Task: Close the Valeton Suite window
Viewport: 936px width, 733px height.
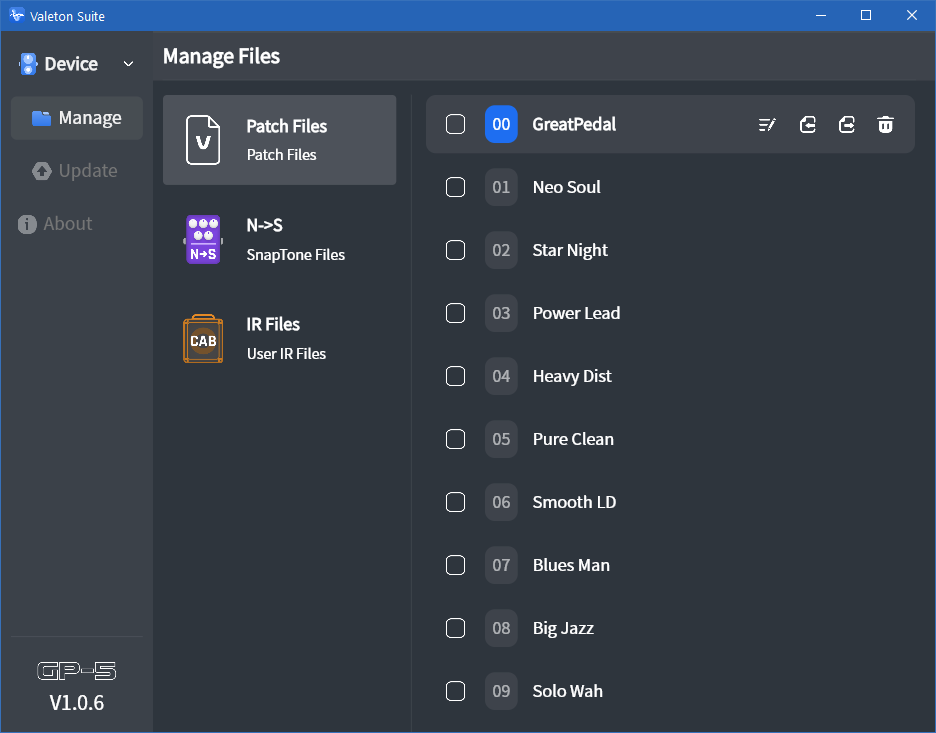Action: (912, 16)
